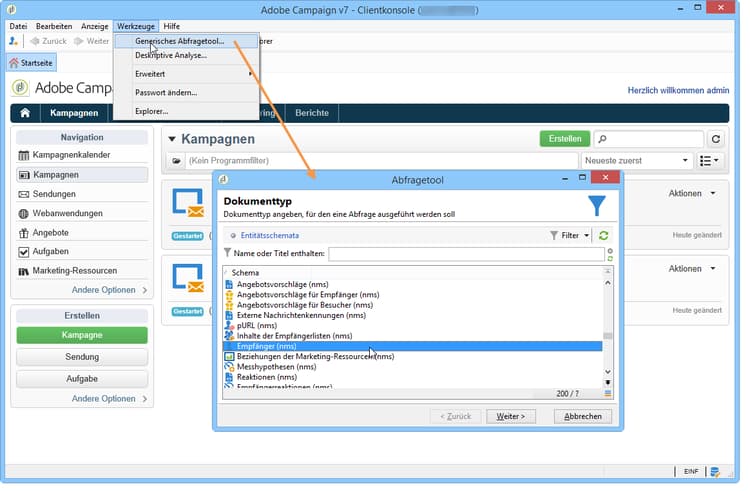This screenshot has height=491, width=750.
Task: Open the Berichte tab
Action: (312, 113)
